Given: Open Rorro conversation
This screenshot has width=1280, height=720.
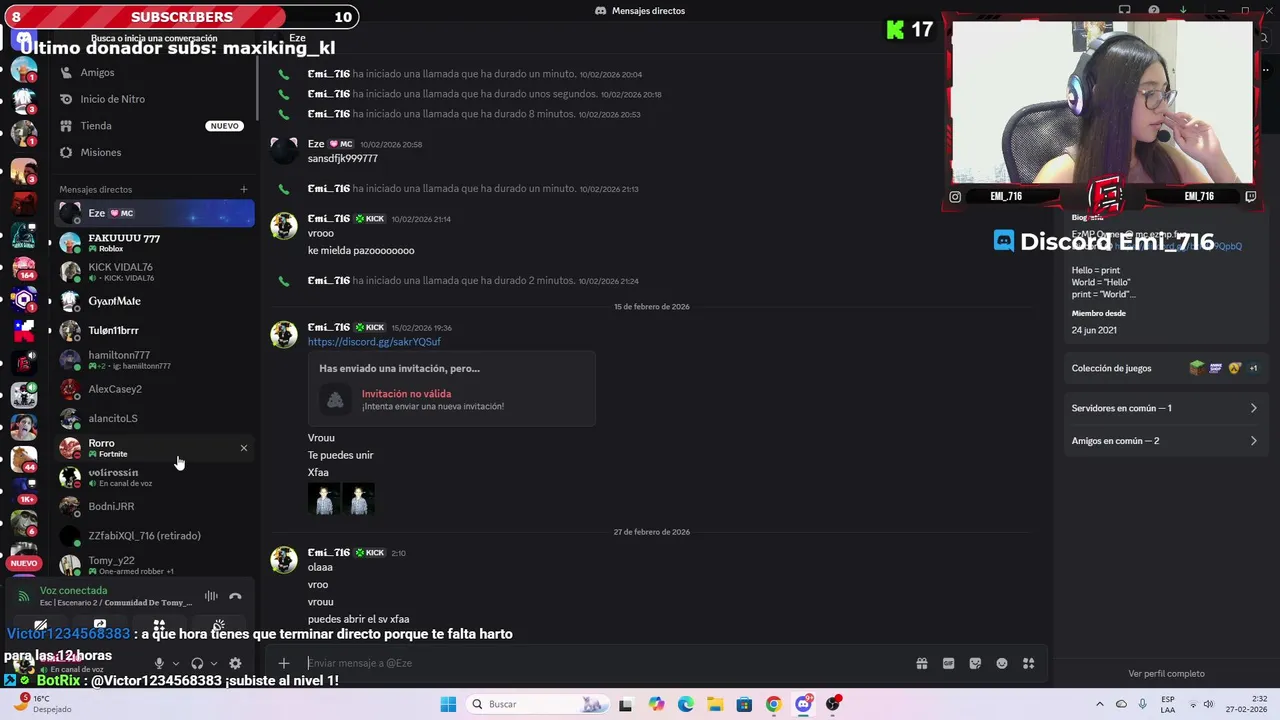Looking at the screenshot, I should (154, 448).
